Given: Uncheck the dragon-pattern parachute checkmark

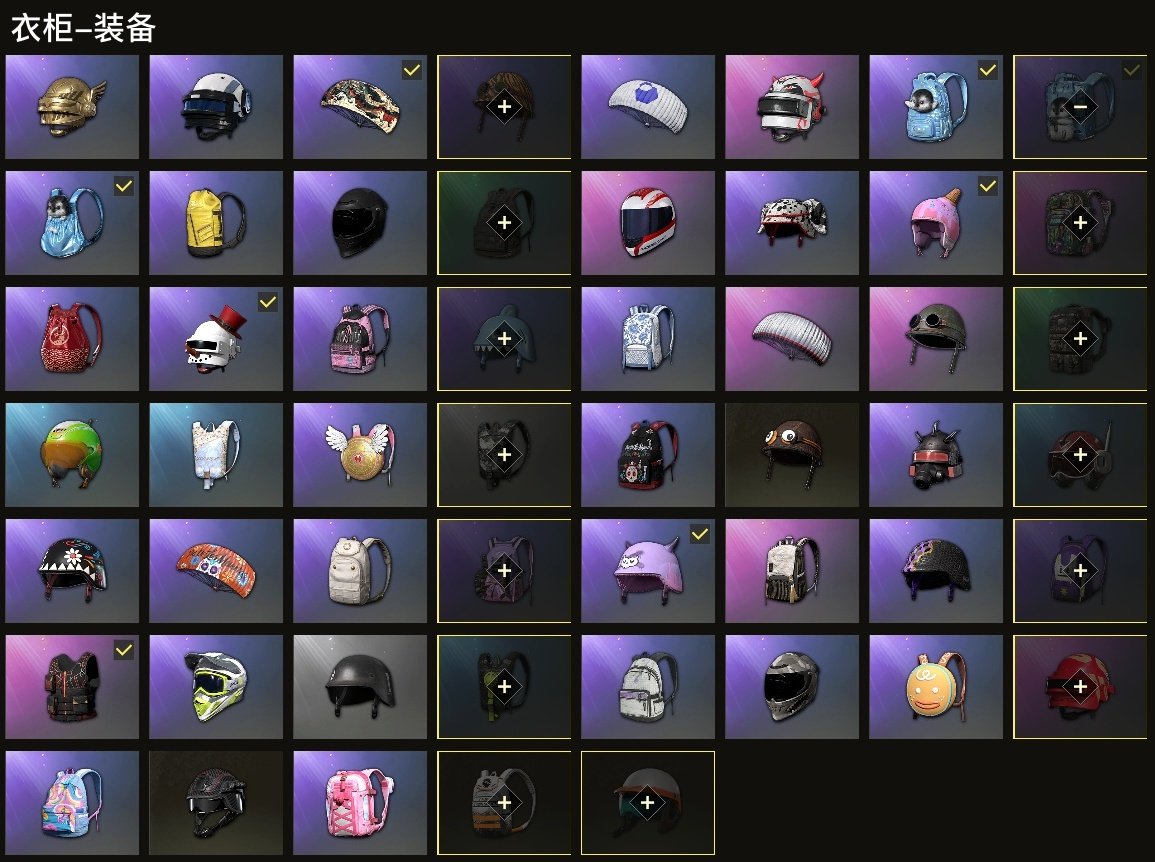Looking at the screenshot, I should (412, 70).
